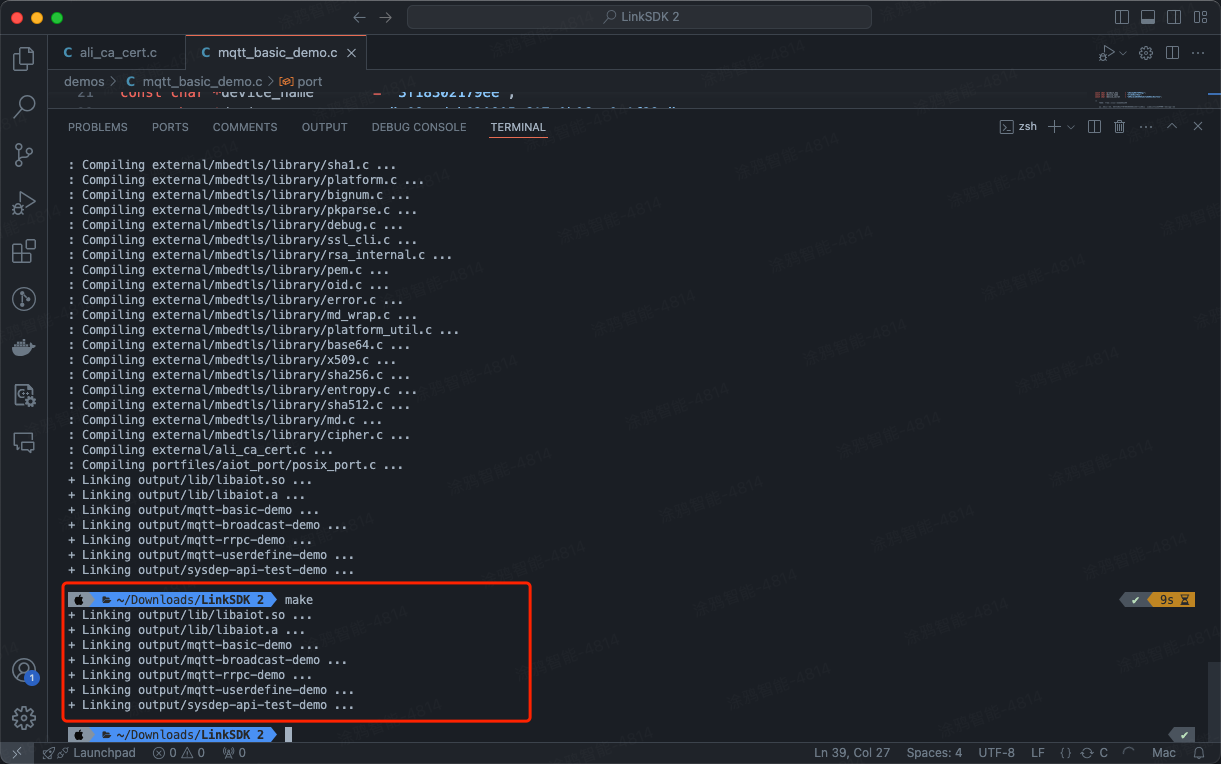Switch to the COMMENTS panel tab

(x=245, y=127)
